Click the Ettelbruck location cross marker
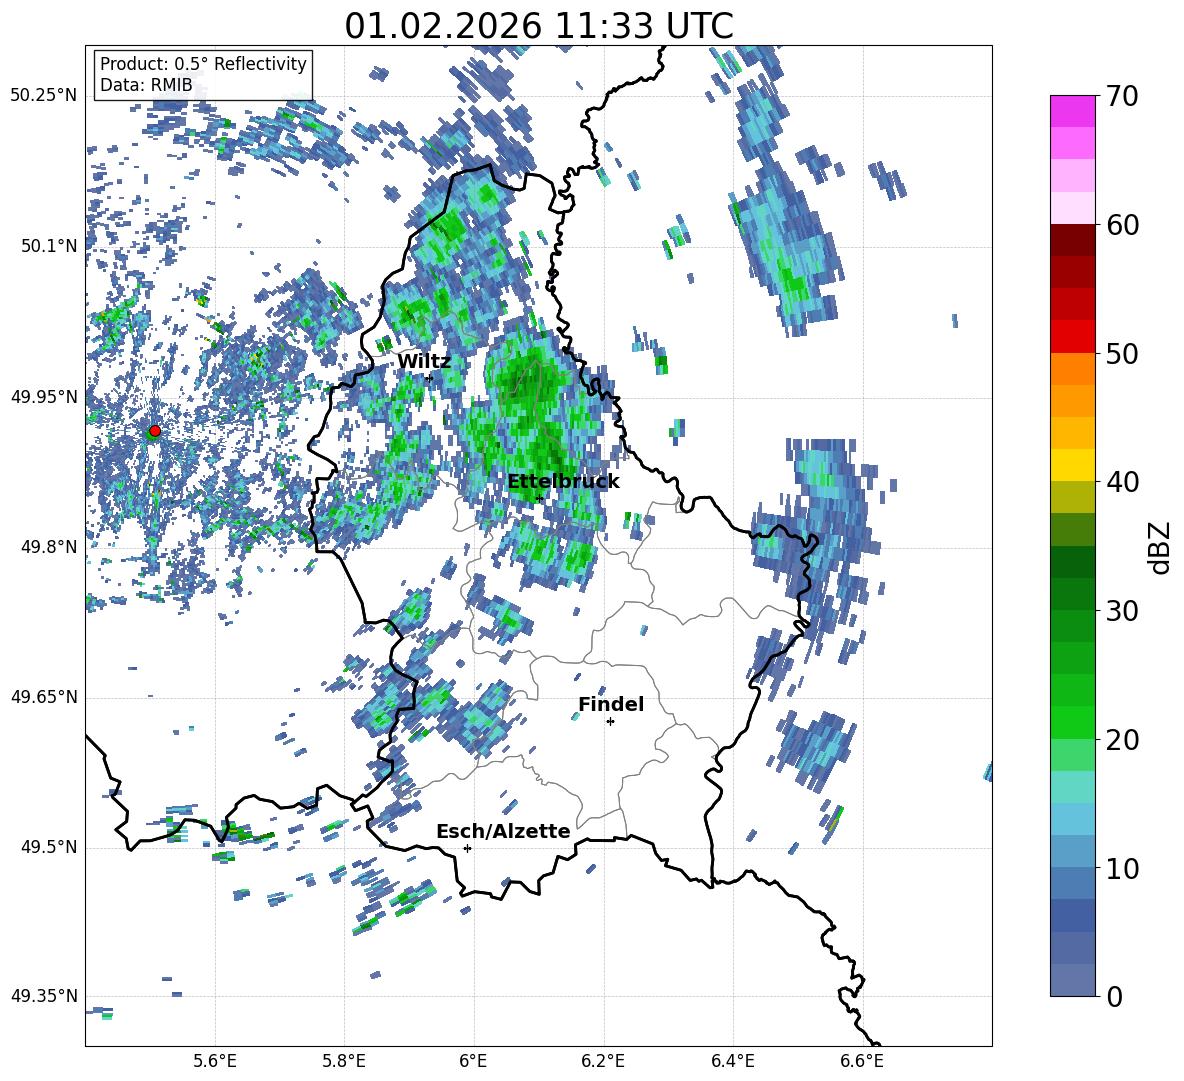Image resolution: width=1184 pixels, height=1081 pixels. click(539, 498)
